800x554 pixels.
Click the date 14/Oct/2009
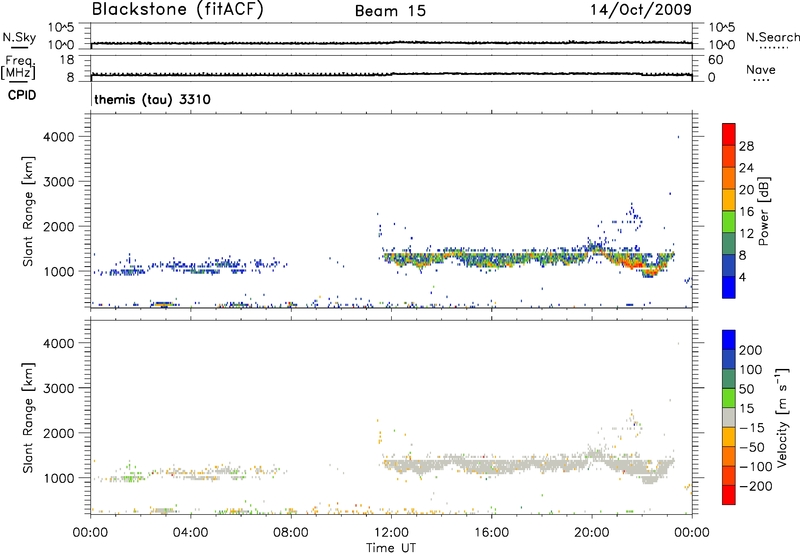(x=641, y=10)
